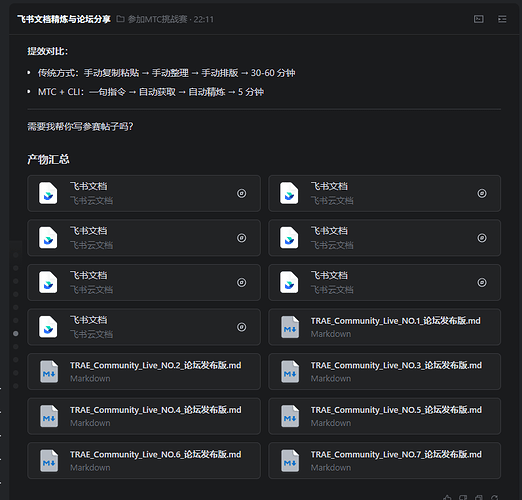Click Markdown file icon of NO.7_论坛发布版.md
Viewport: 522px width, 500px height.
coord(290,461)
